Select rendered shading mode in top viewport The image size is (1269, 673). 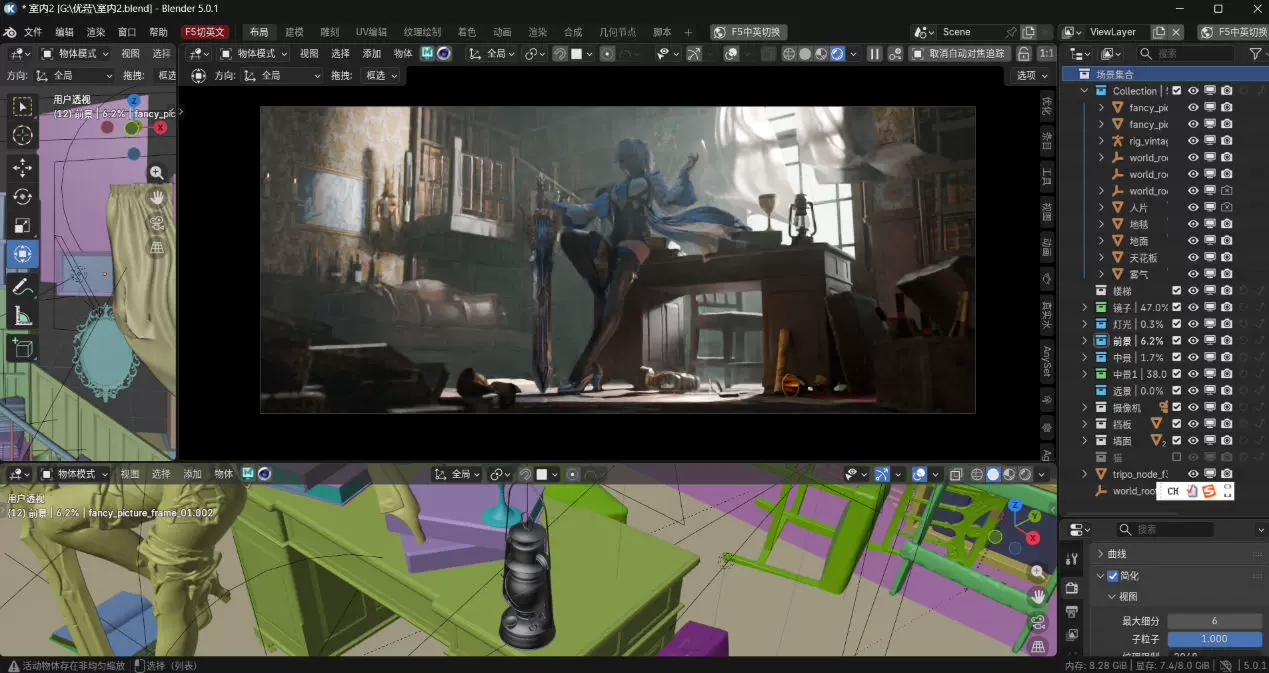click(x=837, y=54)
